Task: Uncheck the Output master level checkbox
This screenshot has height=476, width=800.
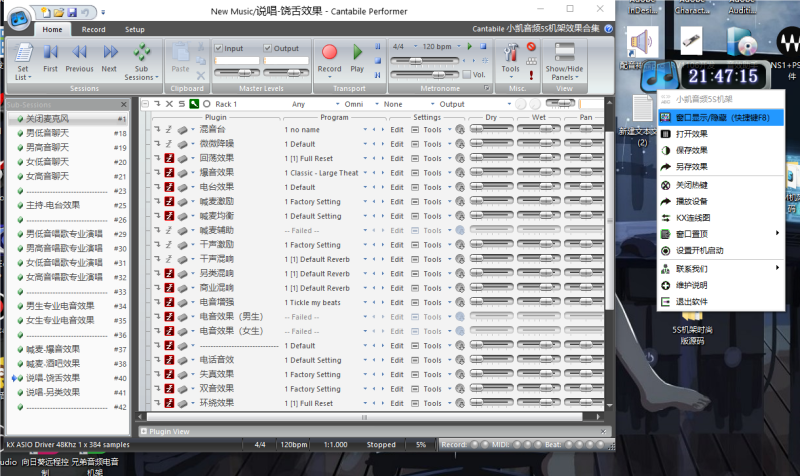Action: 267,48
